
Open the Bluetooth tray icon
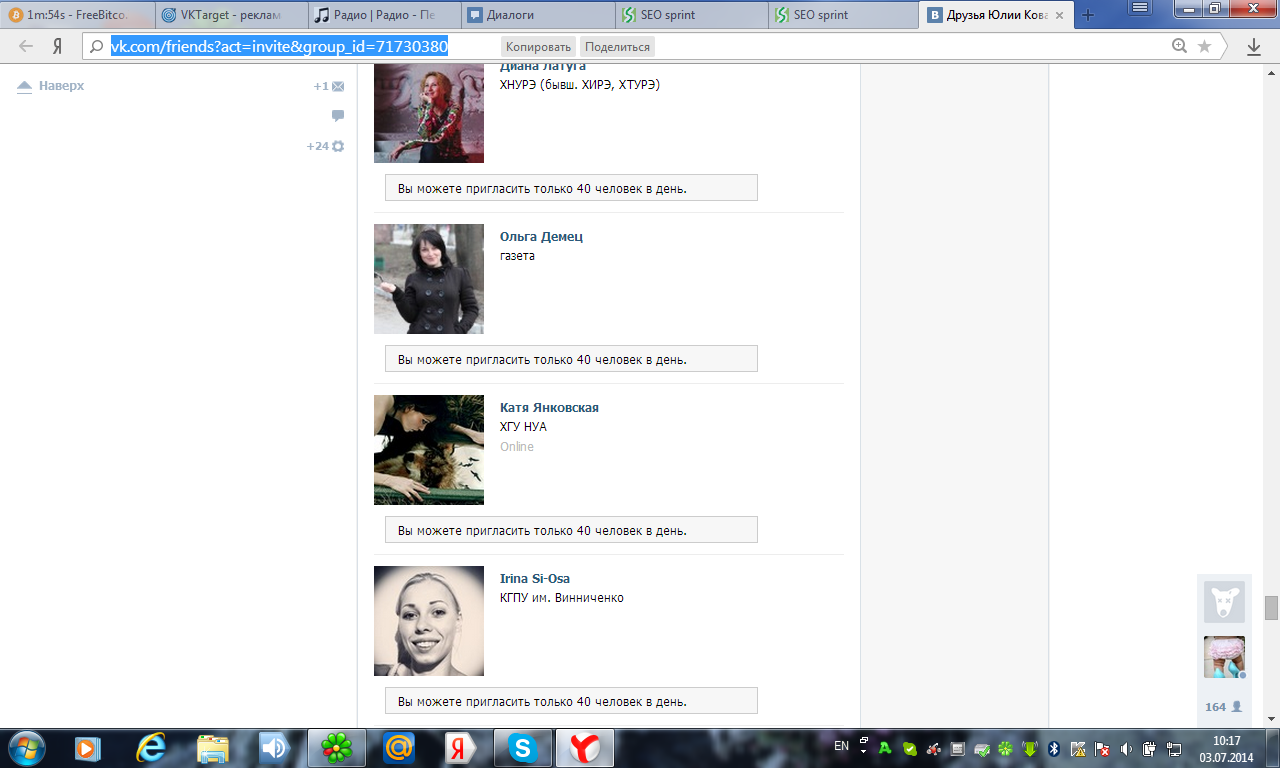(x=1053, y=748)
